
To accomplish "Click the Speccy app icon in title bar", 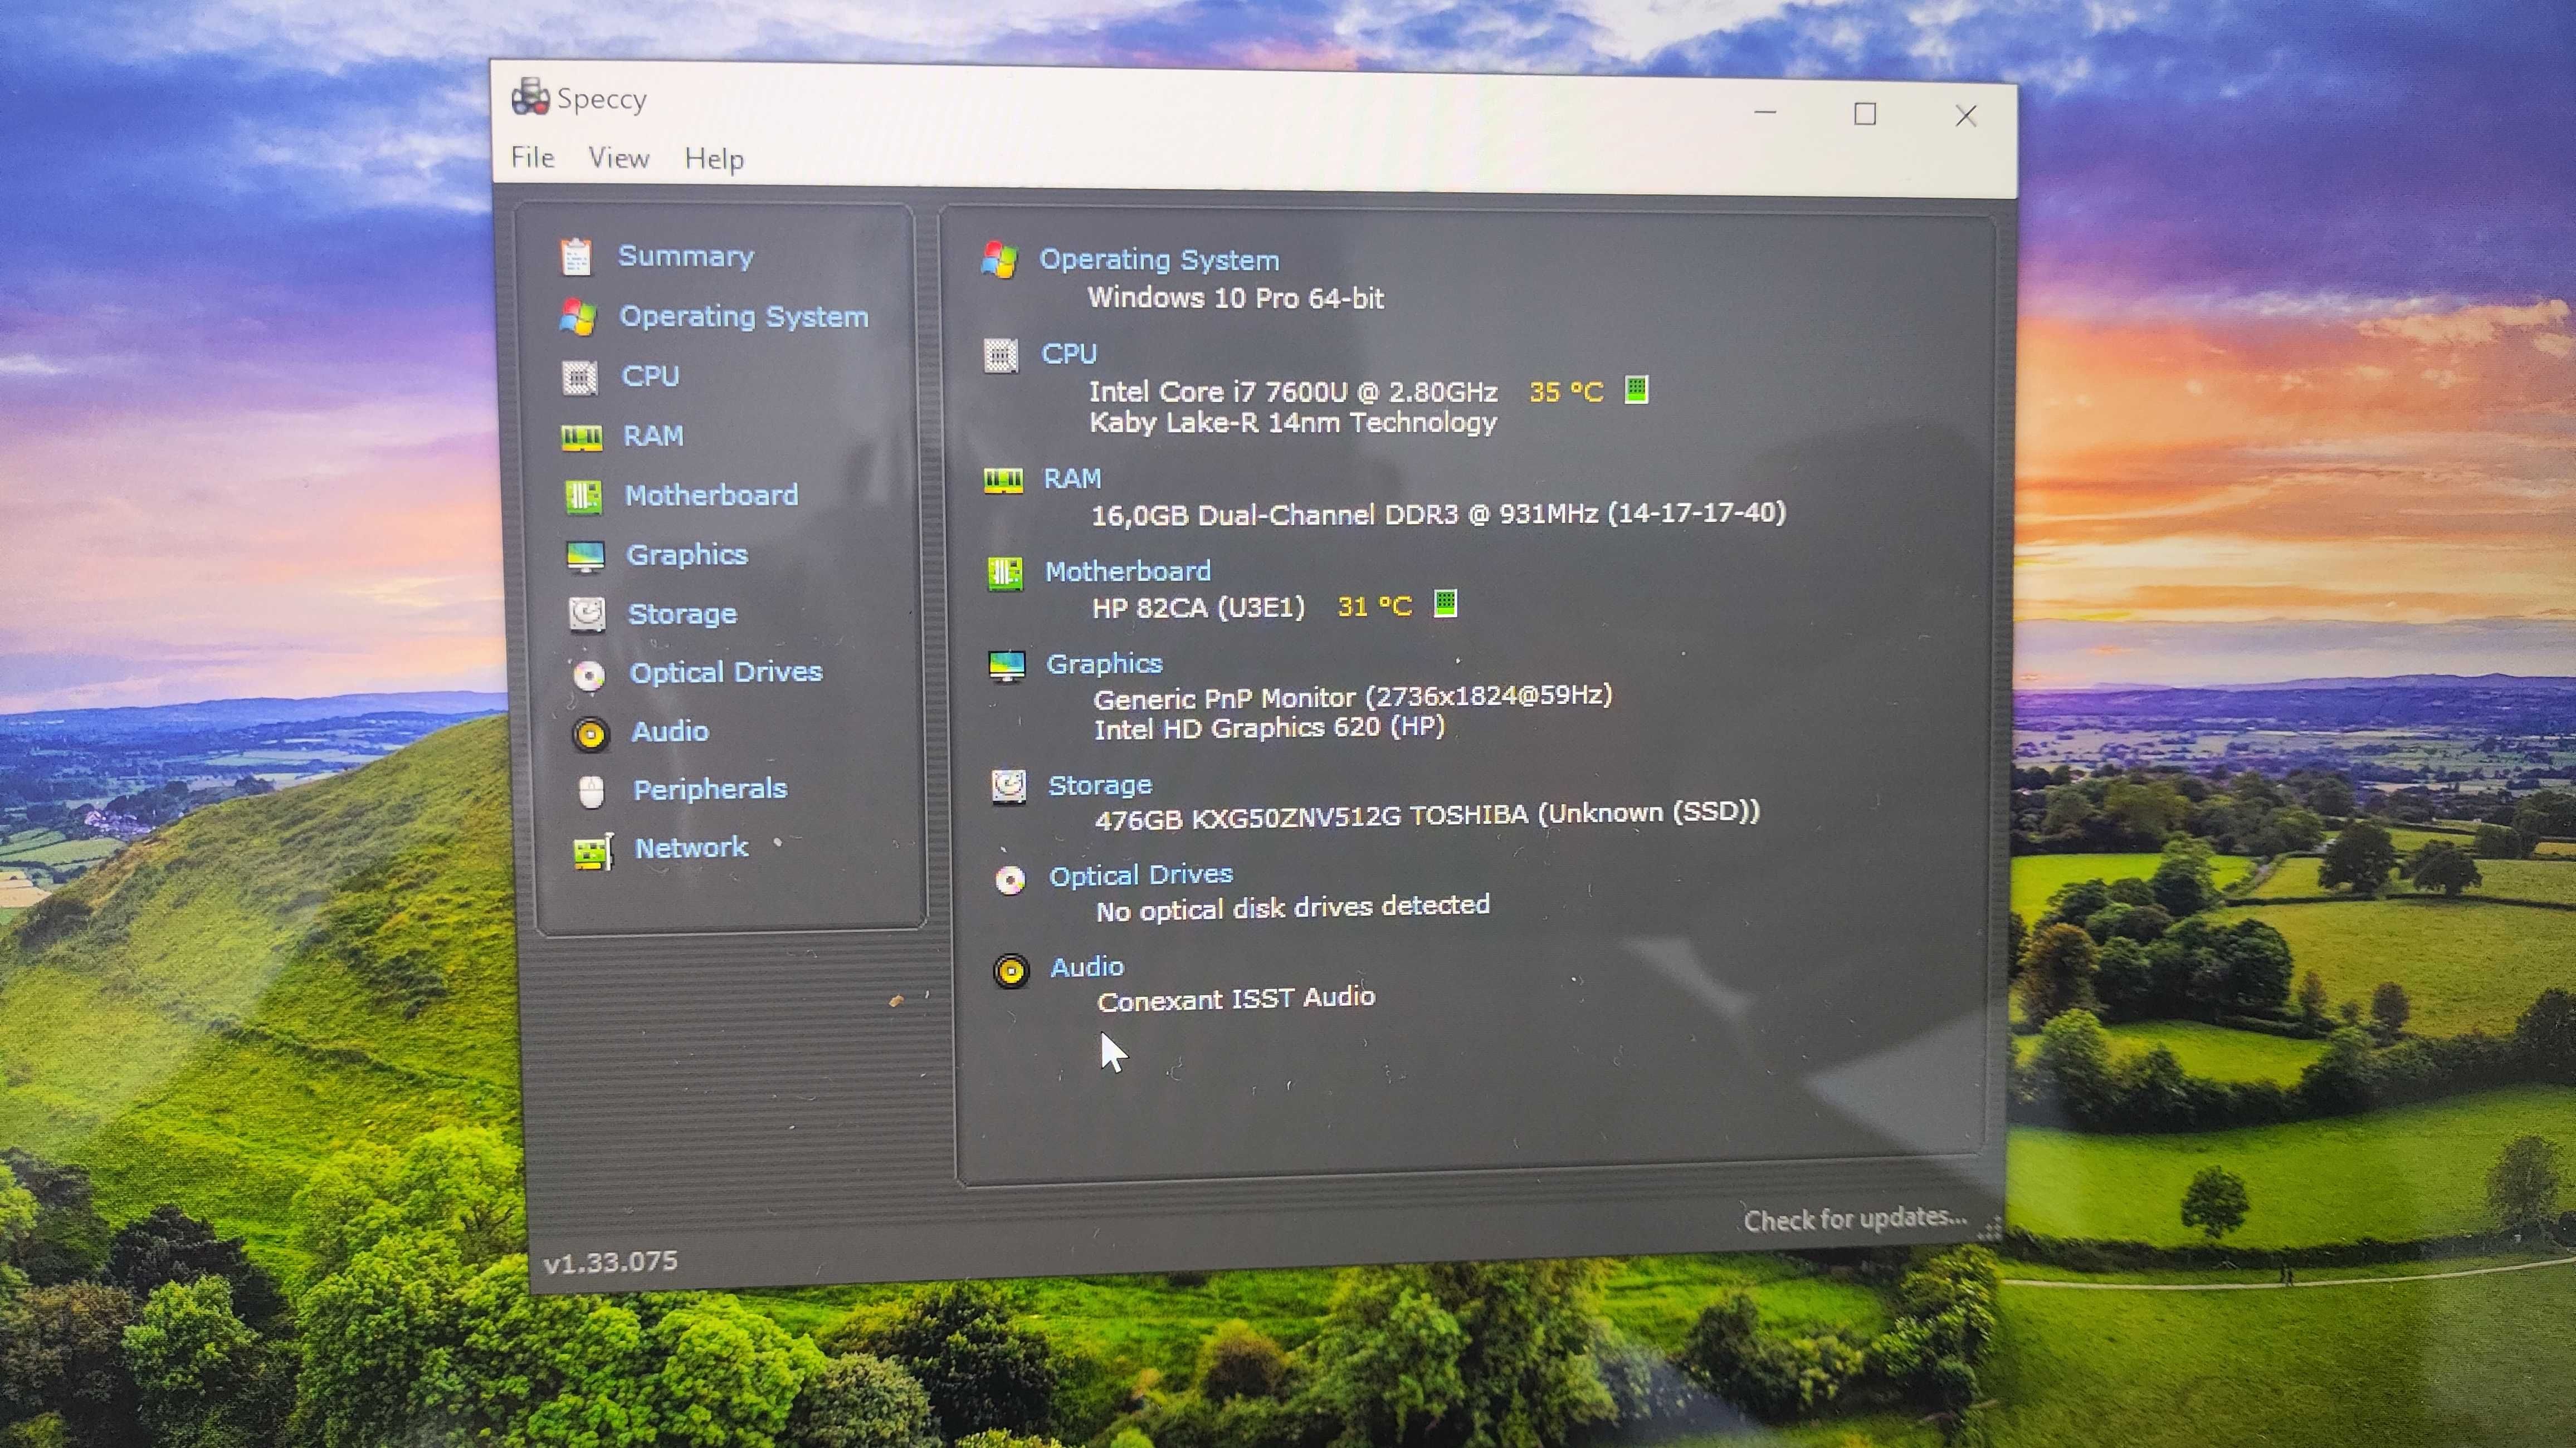I will (x=530, y=96).
